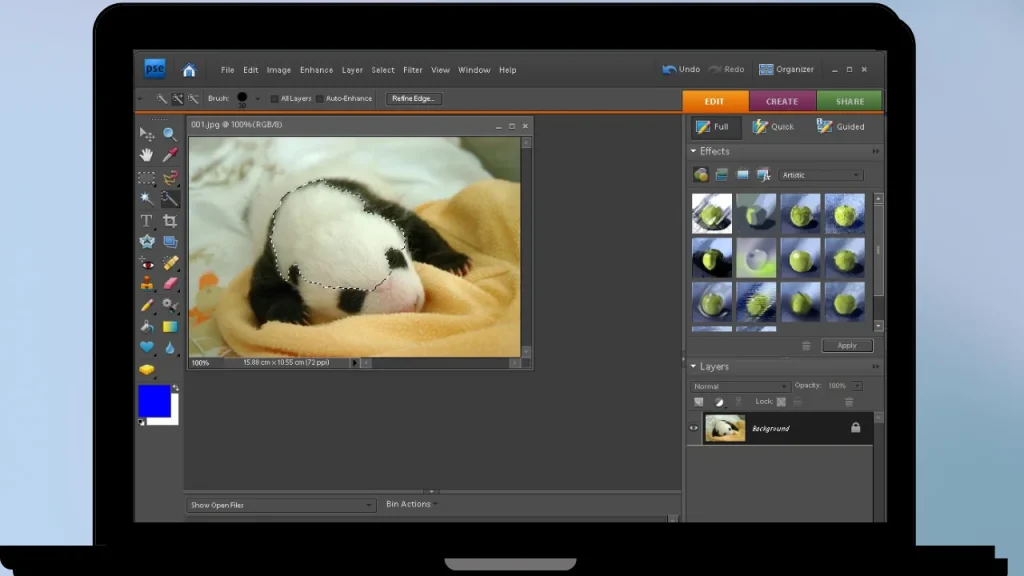The height and width of the screenshot is (576, 1024).
Task: Select the Eyedropper tool
Action: coord(170,155)
